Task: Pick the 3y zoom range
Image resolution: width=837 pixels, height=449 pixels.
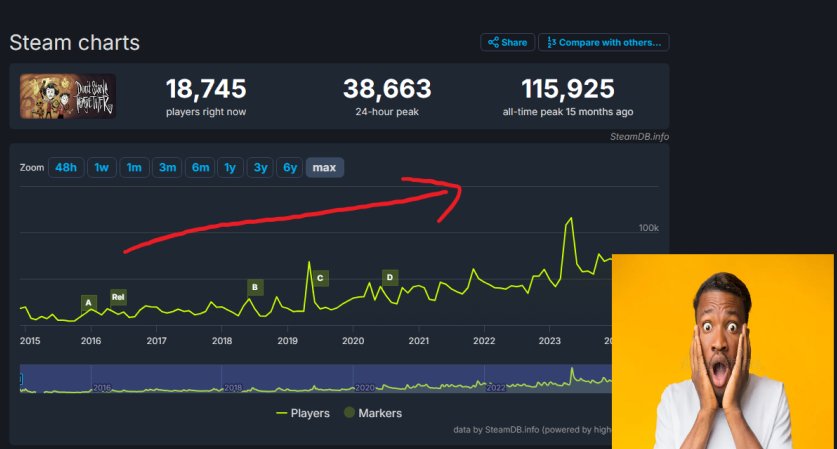Action: coord(260,167)
